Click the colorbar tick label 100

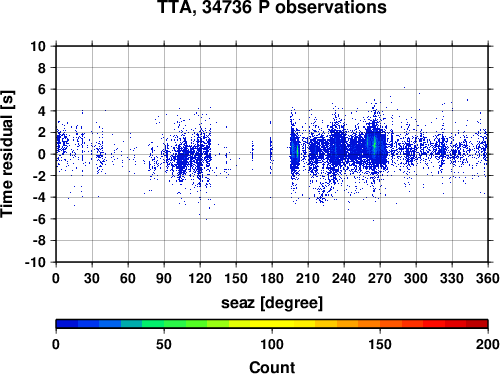pos(272,344)
